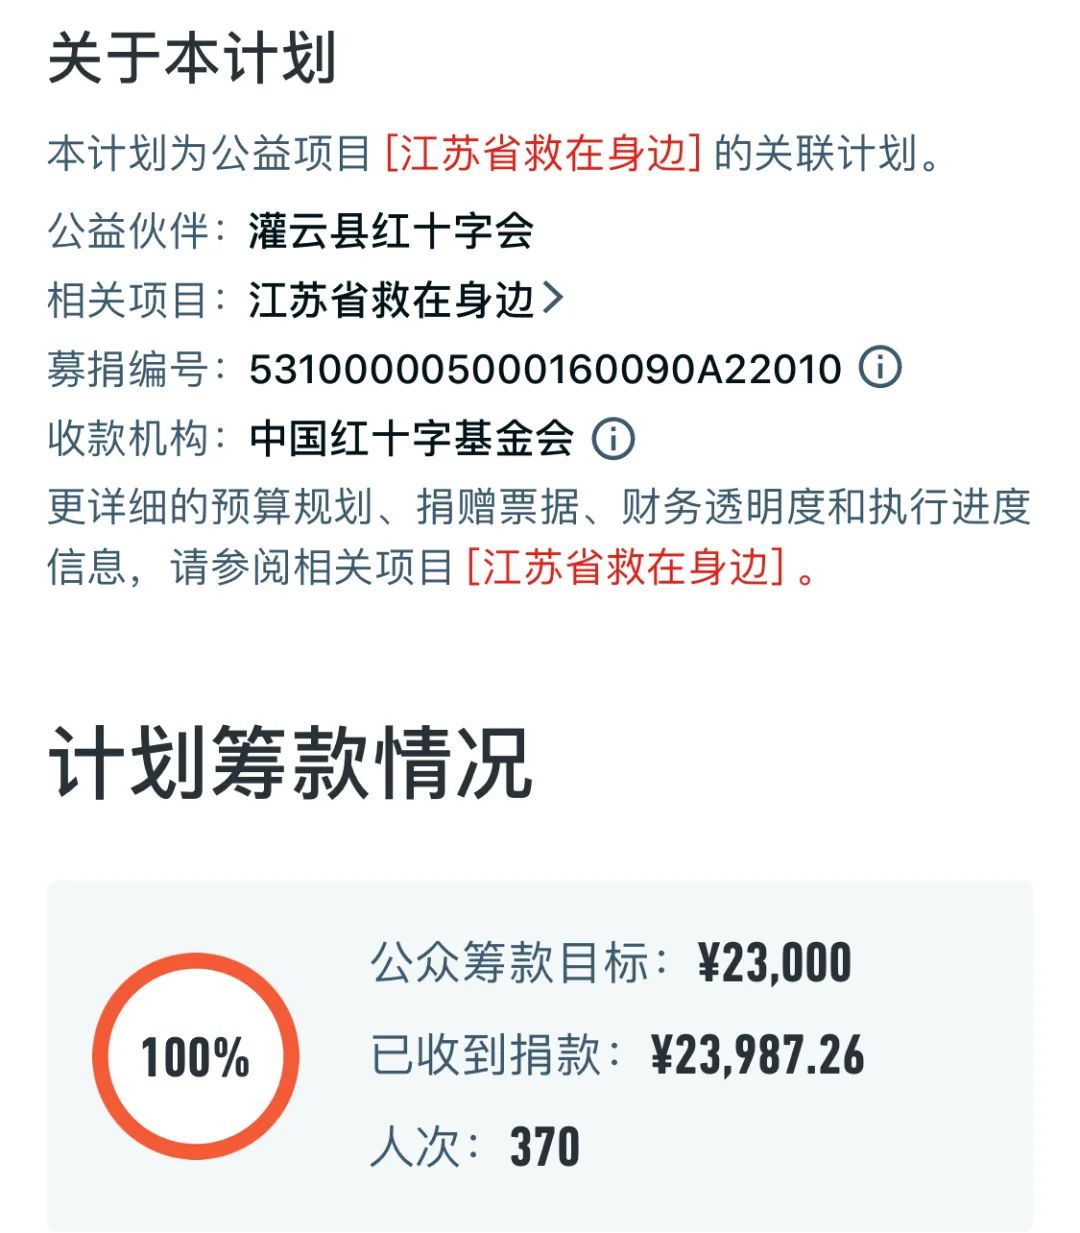
Task: Tap the receiving organization 中国红十字基金会
Action: [412, 438]
